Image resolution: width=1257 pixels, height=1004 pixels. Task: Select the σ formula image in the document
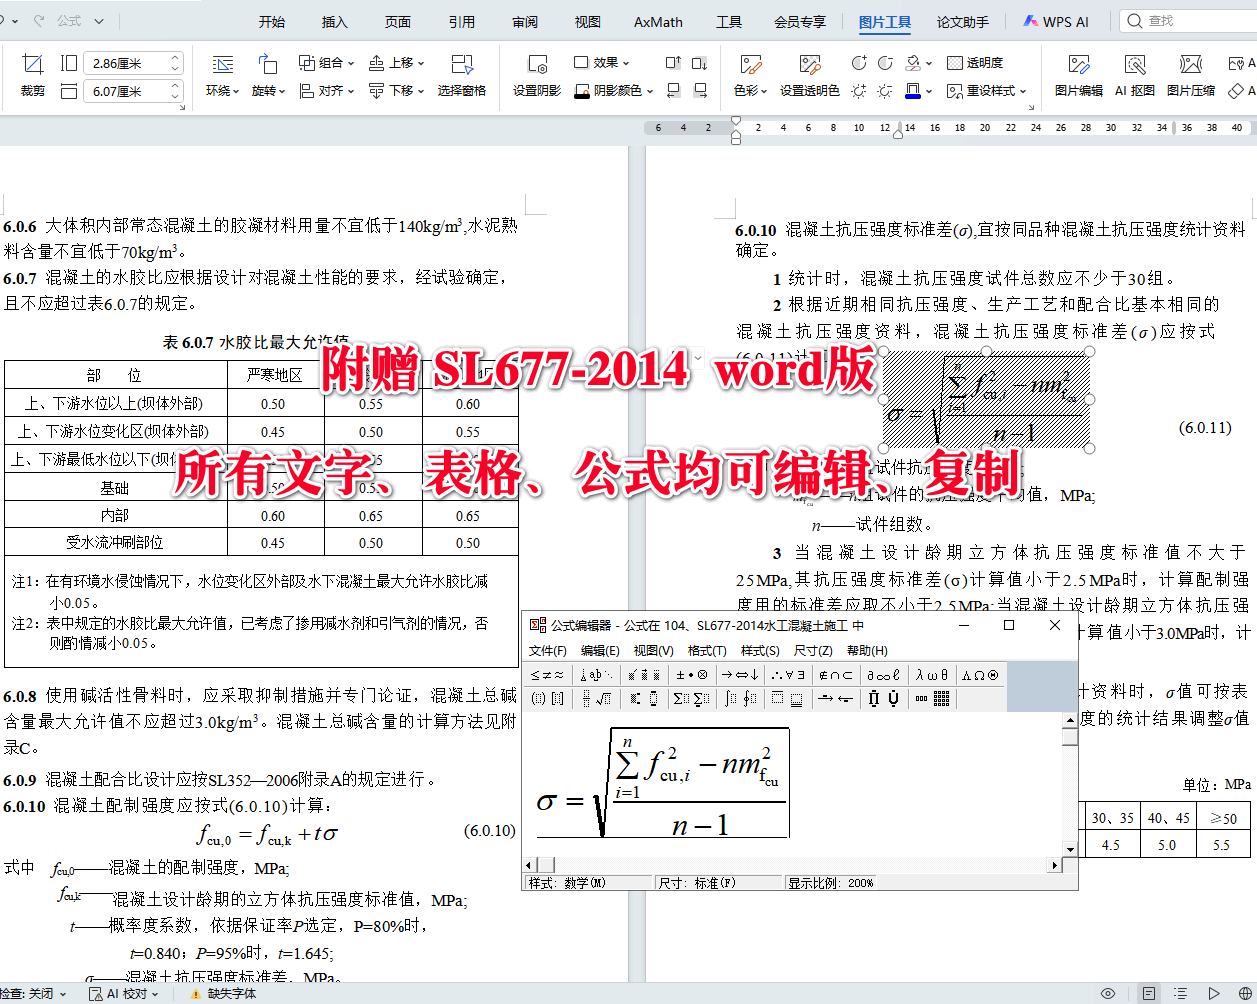coord(986,400)
